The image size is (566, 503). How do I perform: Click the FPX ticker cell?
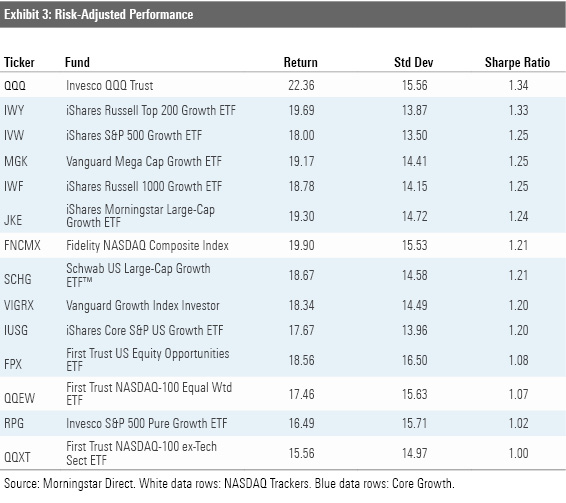(x=13, y=364)
